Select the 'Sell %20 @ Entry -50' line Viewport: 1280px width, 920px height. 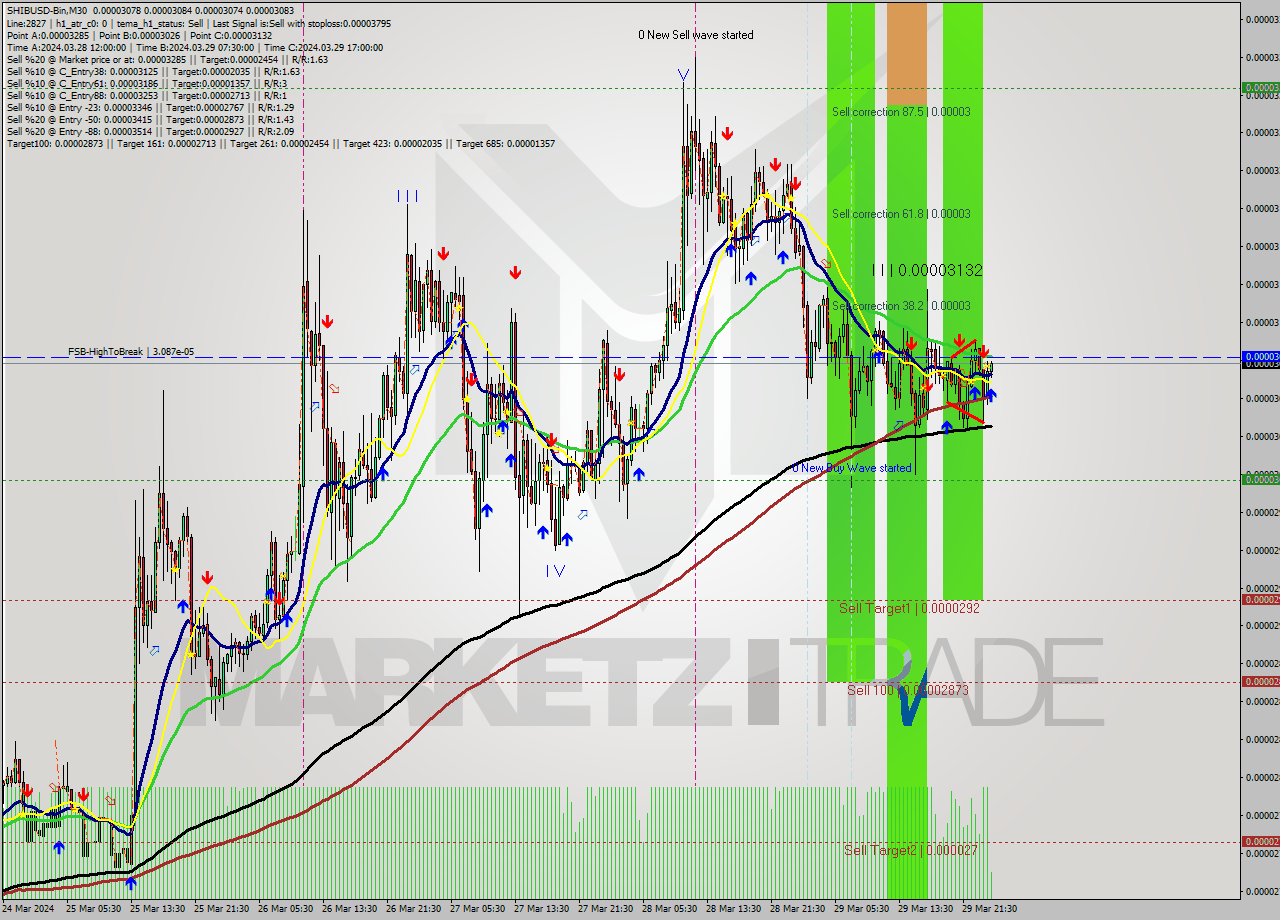coord(150,119)
